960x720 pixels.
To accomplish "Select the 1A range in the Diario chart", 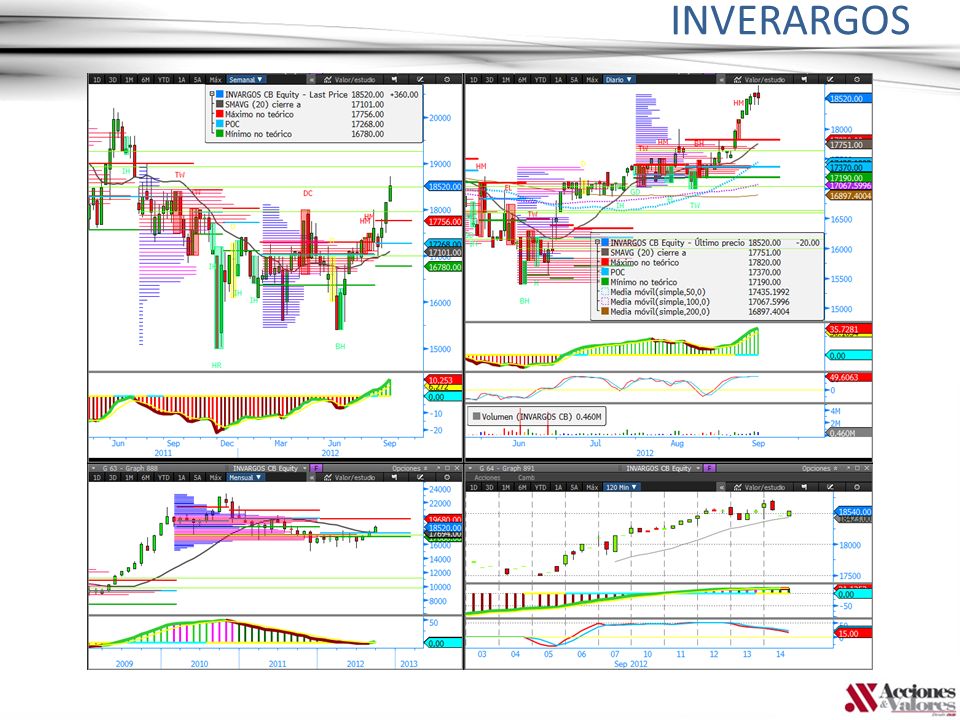I will (558, 80).
